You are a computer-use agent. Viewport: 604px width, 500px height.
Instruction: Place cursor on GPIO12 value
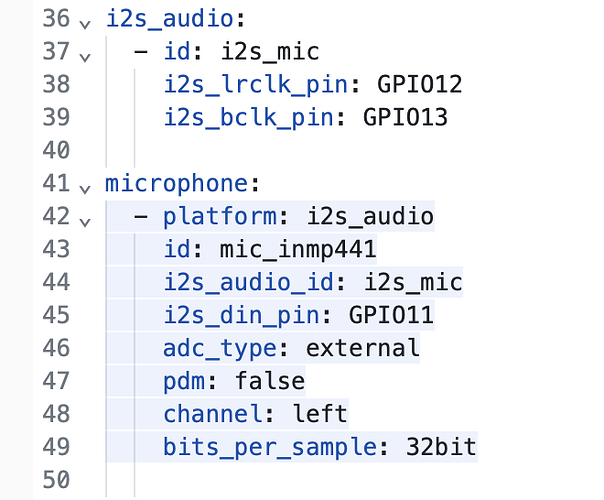(x=419, y=84)
